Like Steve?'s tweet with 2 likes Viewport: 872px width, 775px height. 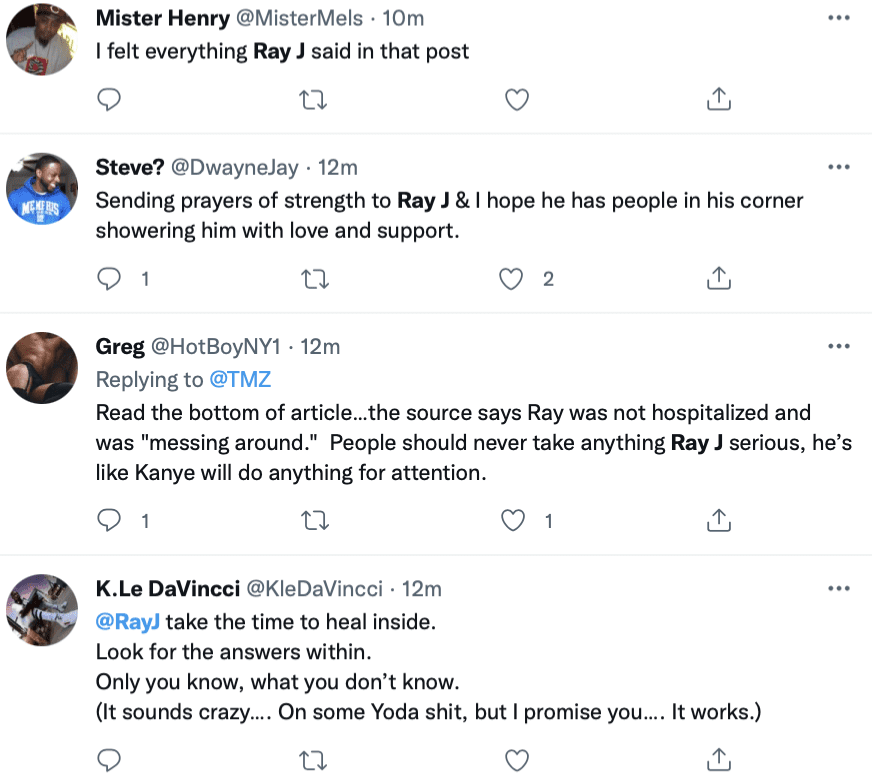(x=511, y=279)
